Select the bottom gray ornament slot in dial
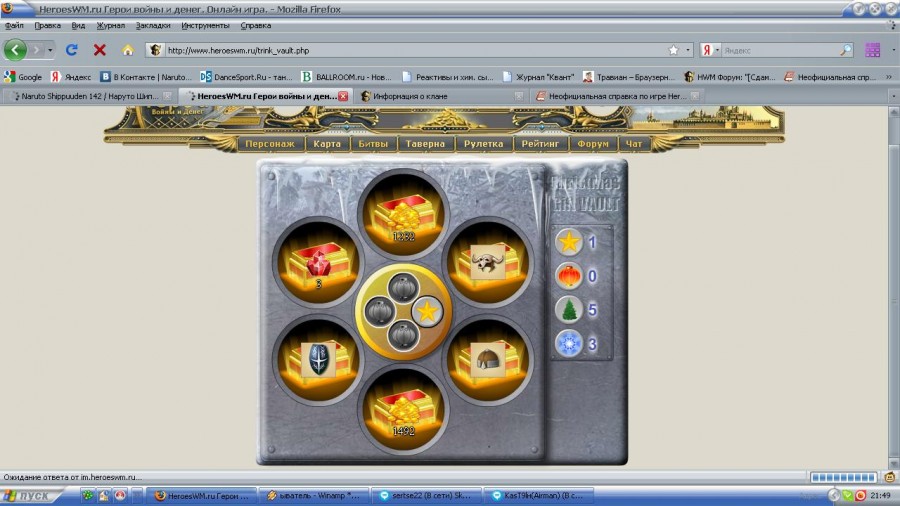This screenshot has height=506, width=900. (403, 335)
